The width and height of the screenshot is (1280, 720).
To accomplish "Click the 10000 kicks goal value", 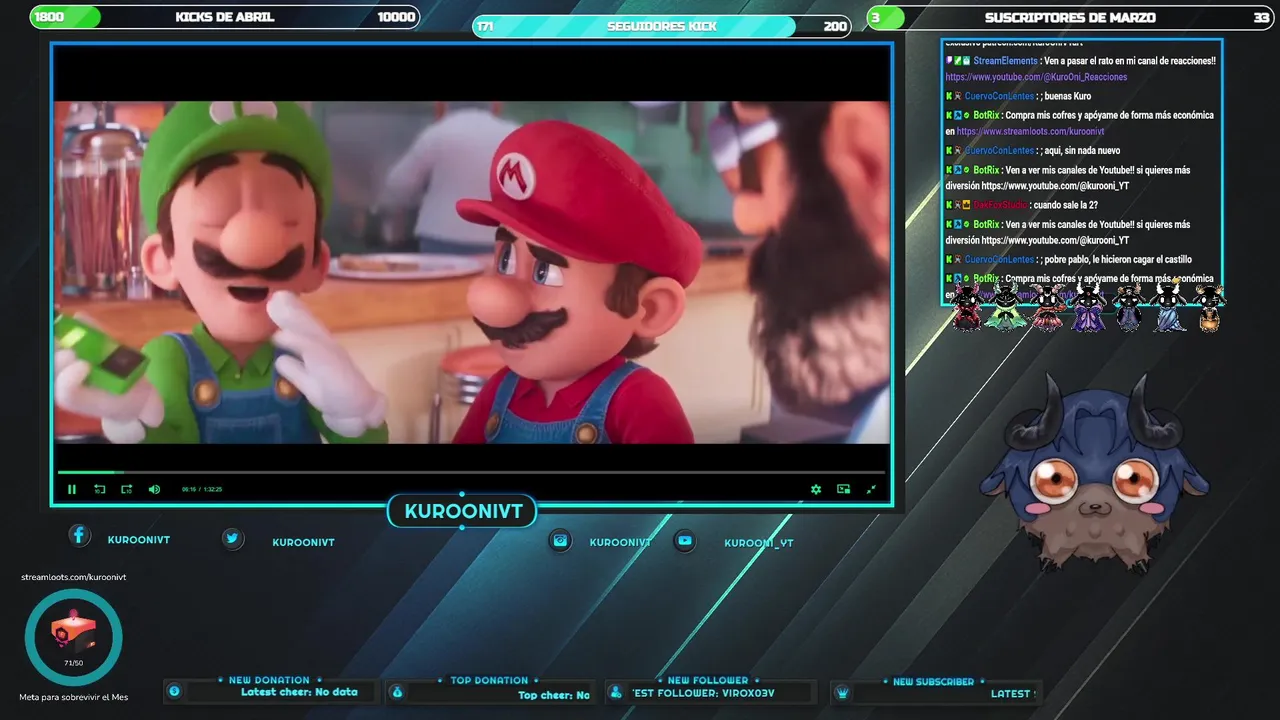I will (396, 17).
